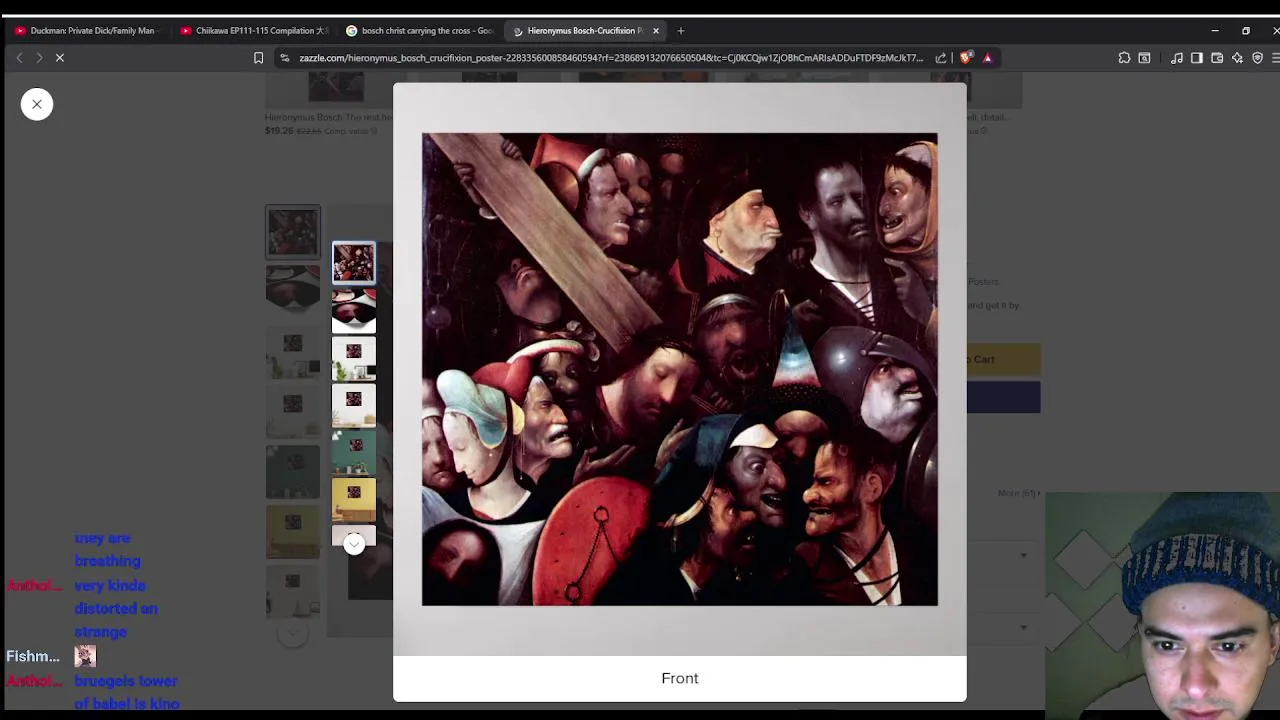Switch to the bosch christ carrying the cross tab
This screenshot has height=720, width=1280.
pyautogui.click(x=421, y=31)
